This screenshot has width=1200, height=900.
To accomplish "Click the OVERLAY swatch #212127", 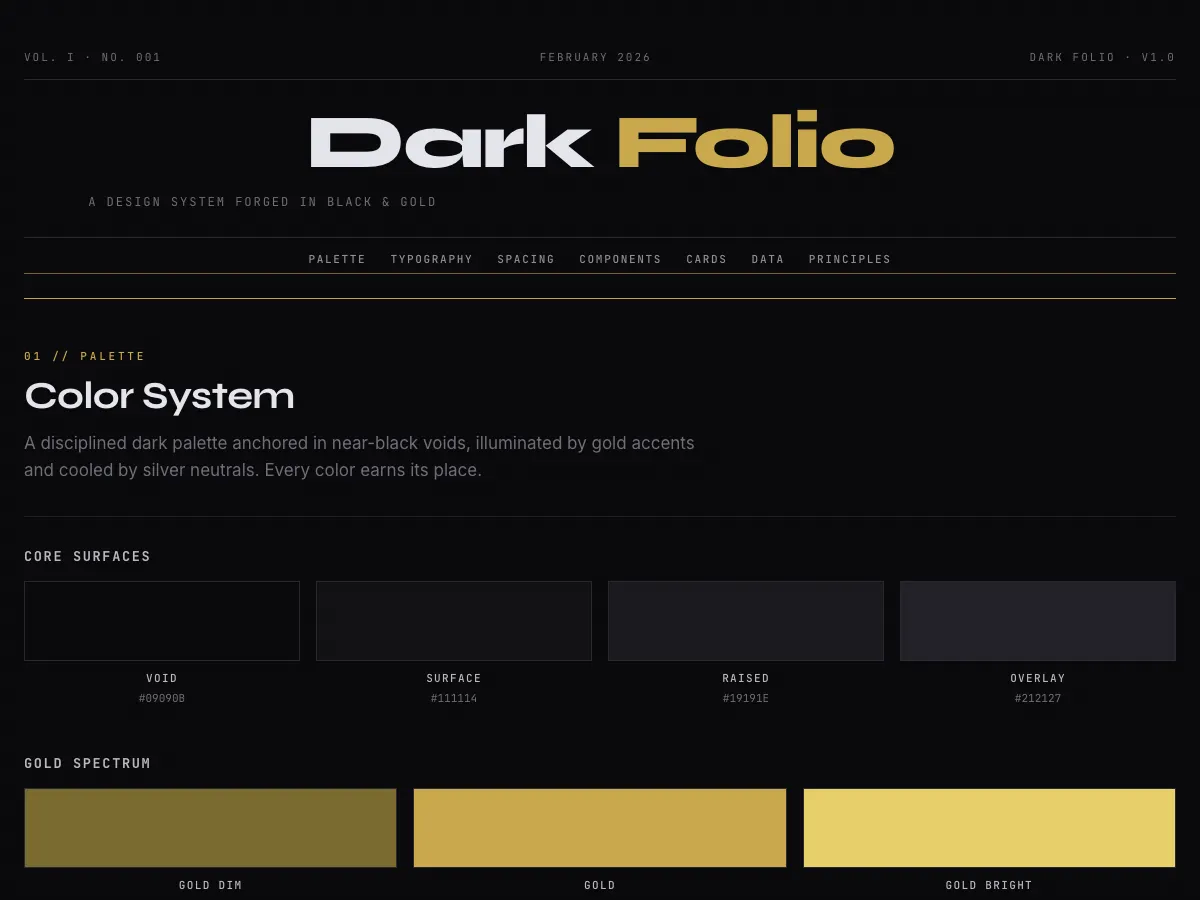I will pyautogui.click(x=1037, y=620).
